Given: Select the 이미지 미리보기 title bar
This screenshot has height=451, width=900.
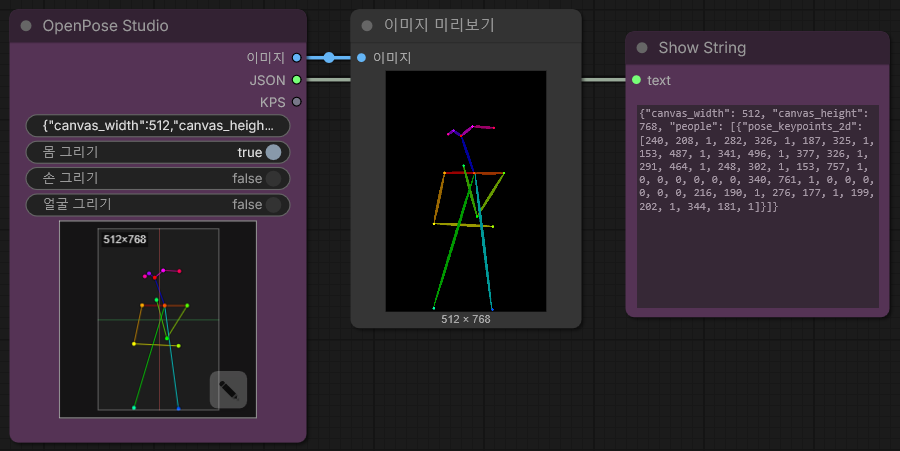Looking at the screenshot, I should click(465, 25).
